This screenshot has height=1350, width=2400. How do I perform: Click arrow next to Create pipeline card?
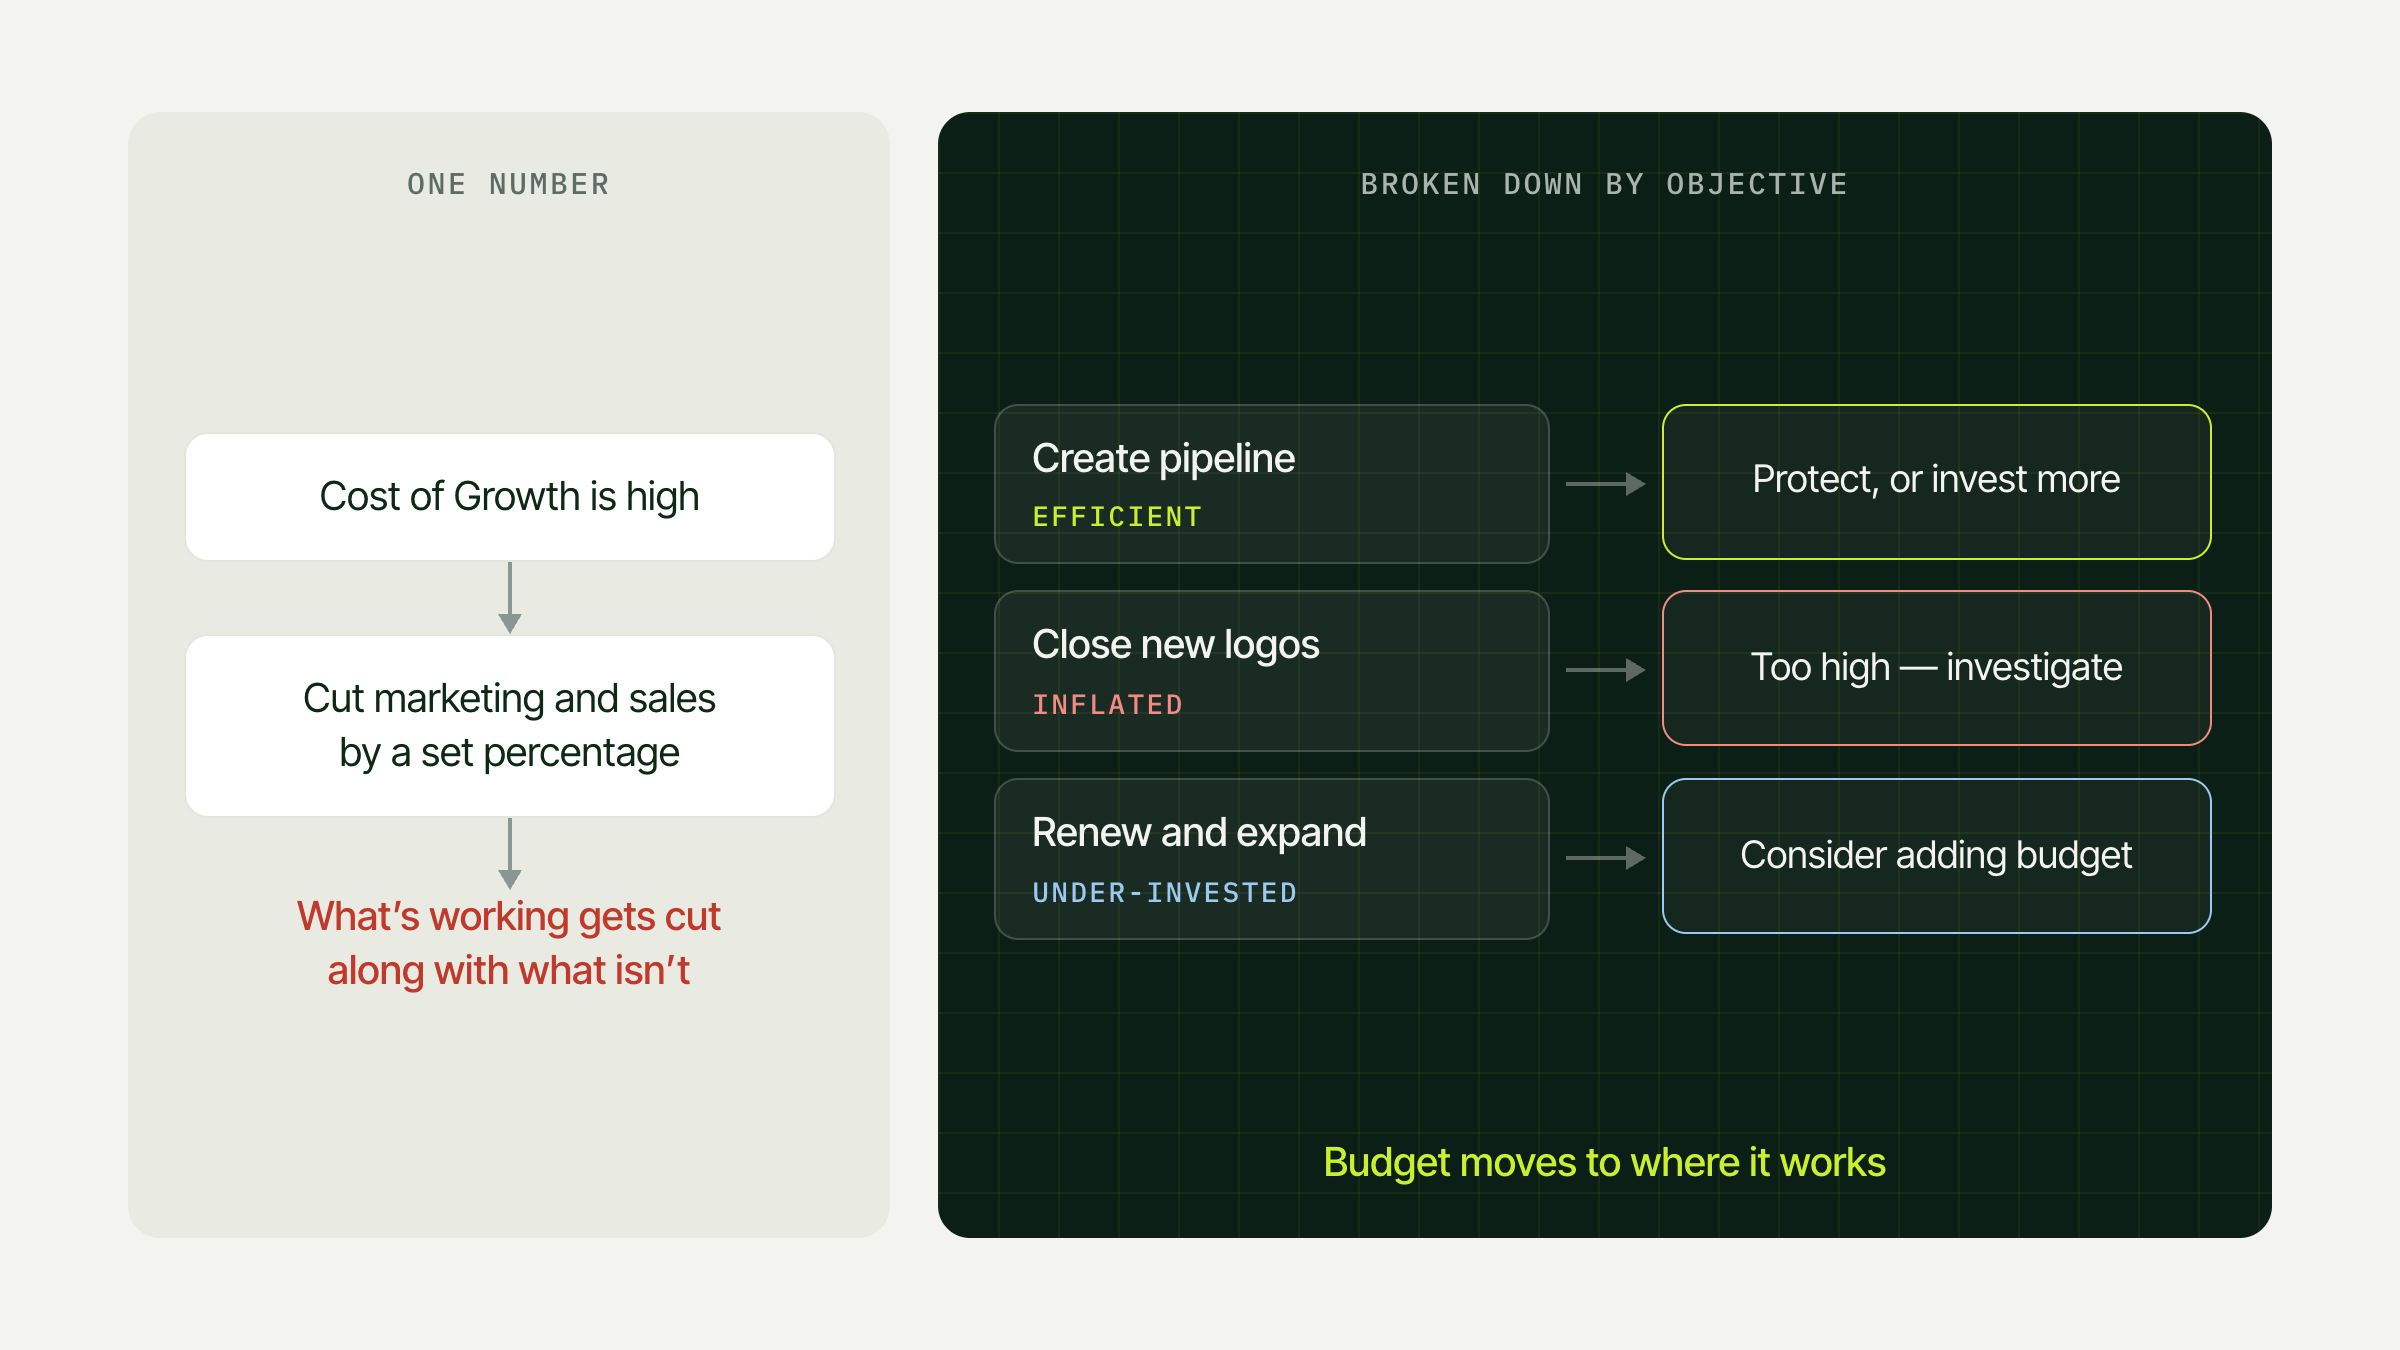1605,484
